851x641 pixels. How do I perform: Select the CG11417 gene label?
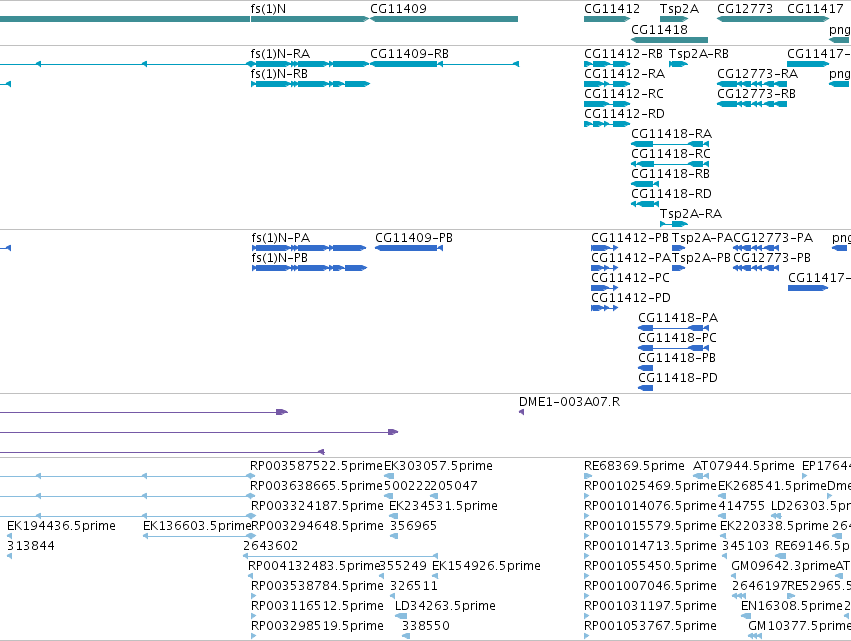[815, 9]
